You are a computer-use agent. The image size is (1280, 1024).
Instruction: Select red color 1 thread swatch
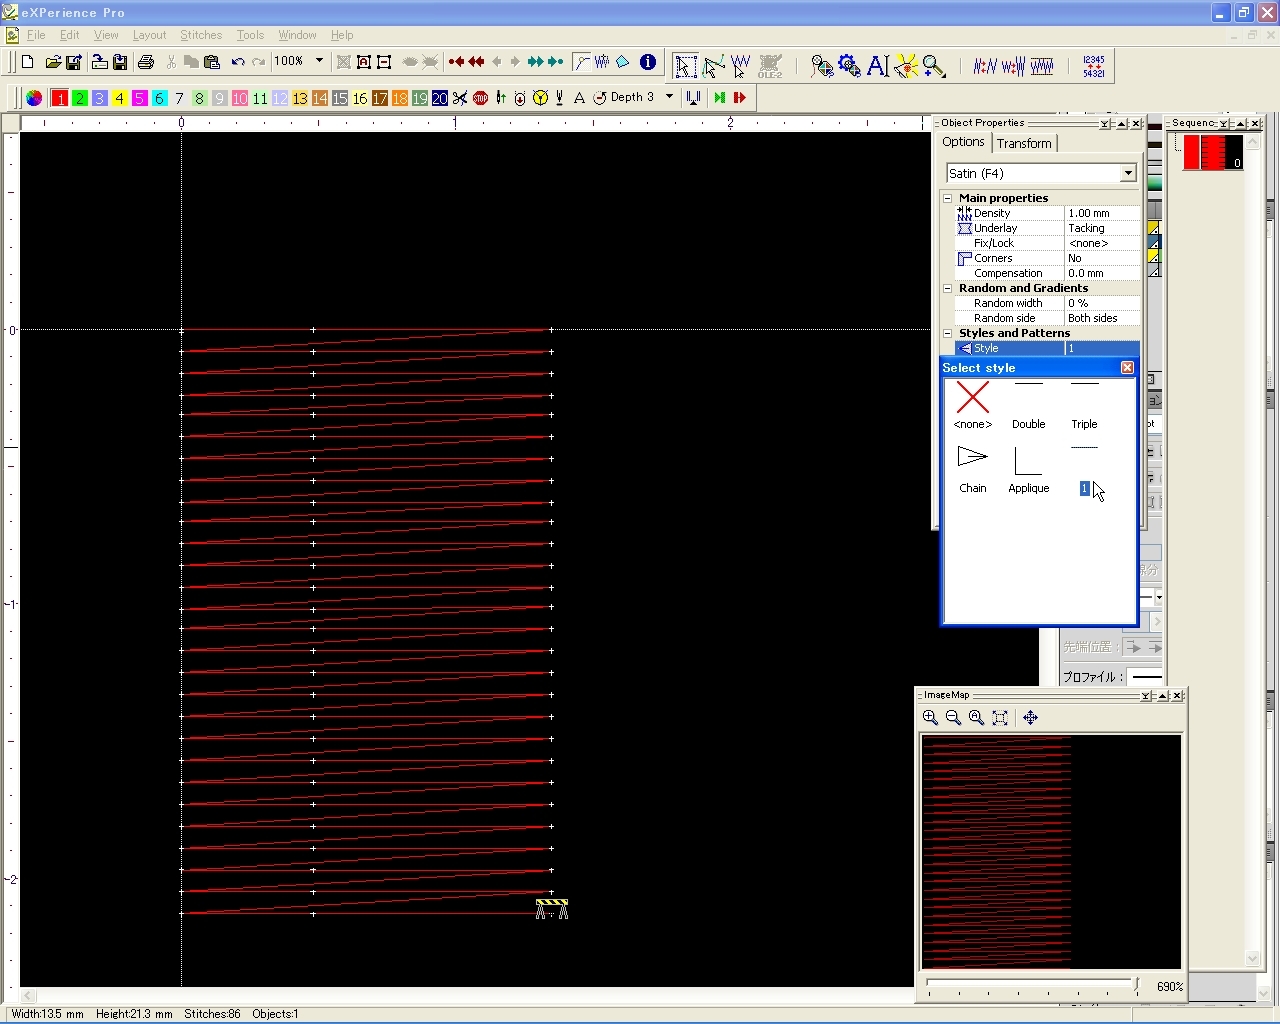pos(59,98)
